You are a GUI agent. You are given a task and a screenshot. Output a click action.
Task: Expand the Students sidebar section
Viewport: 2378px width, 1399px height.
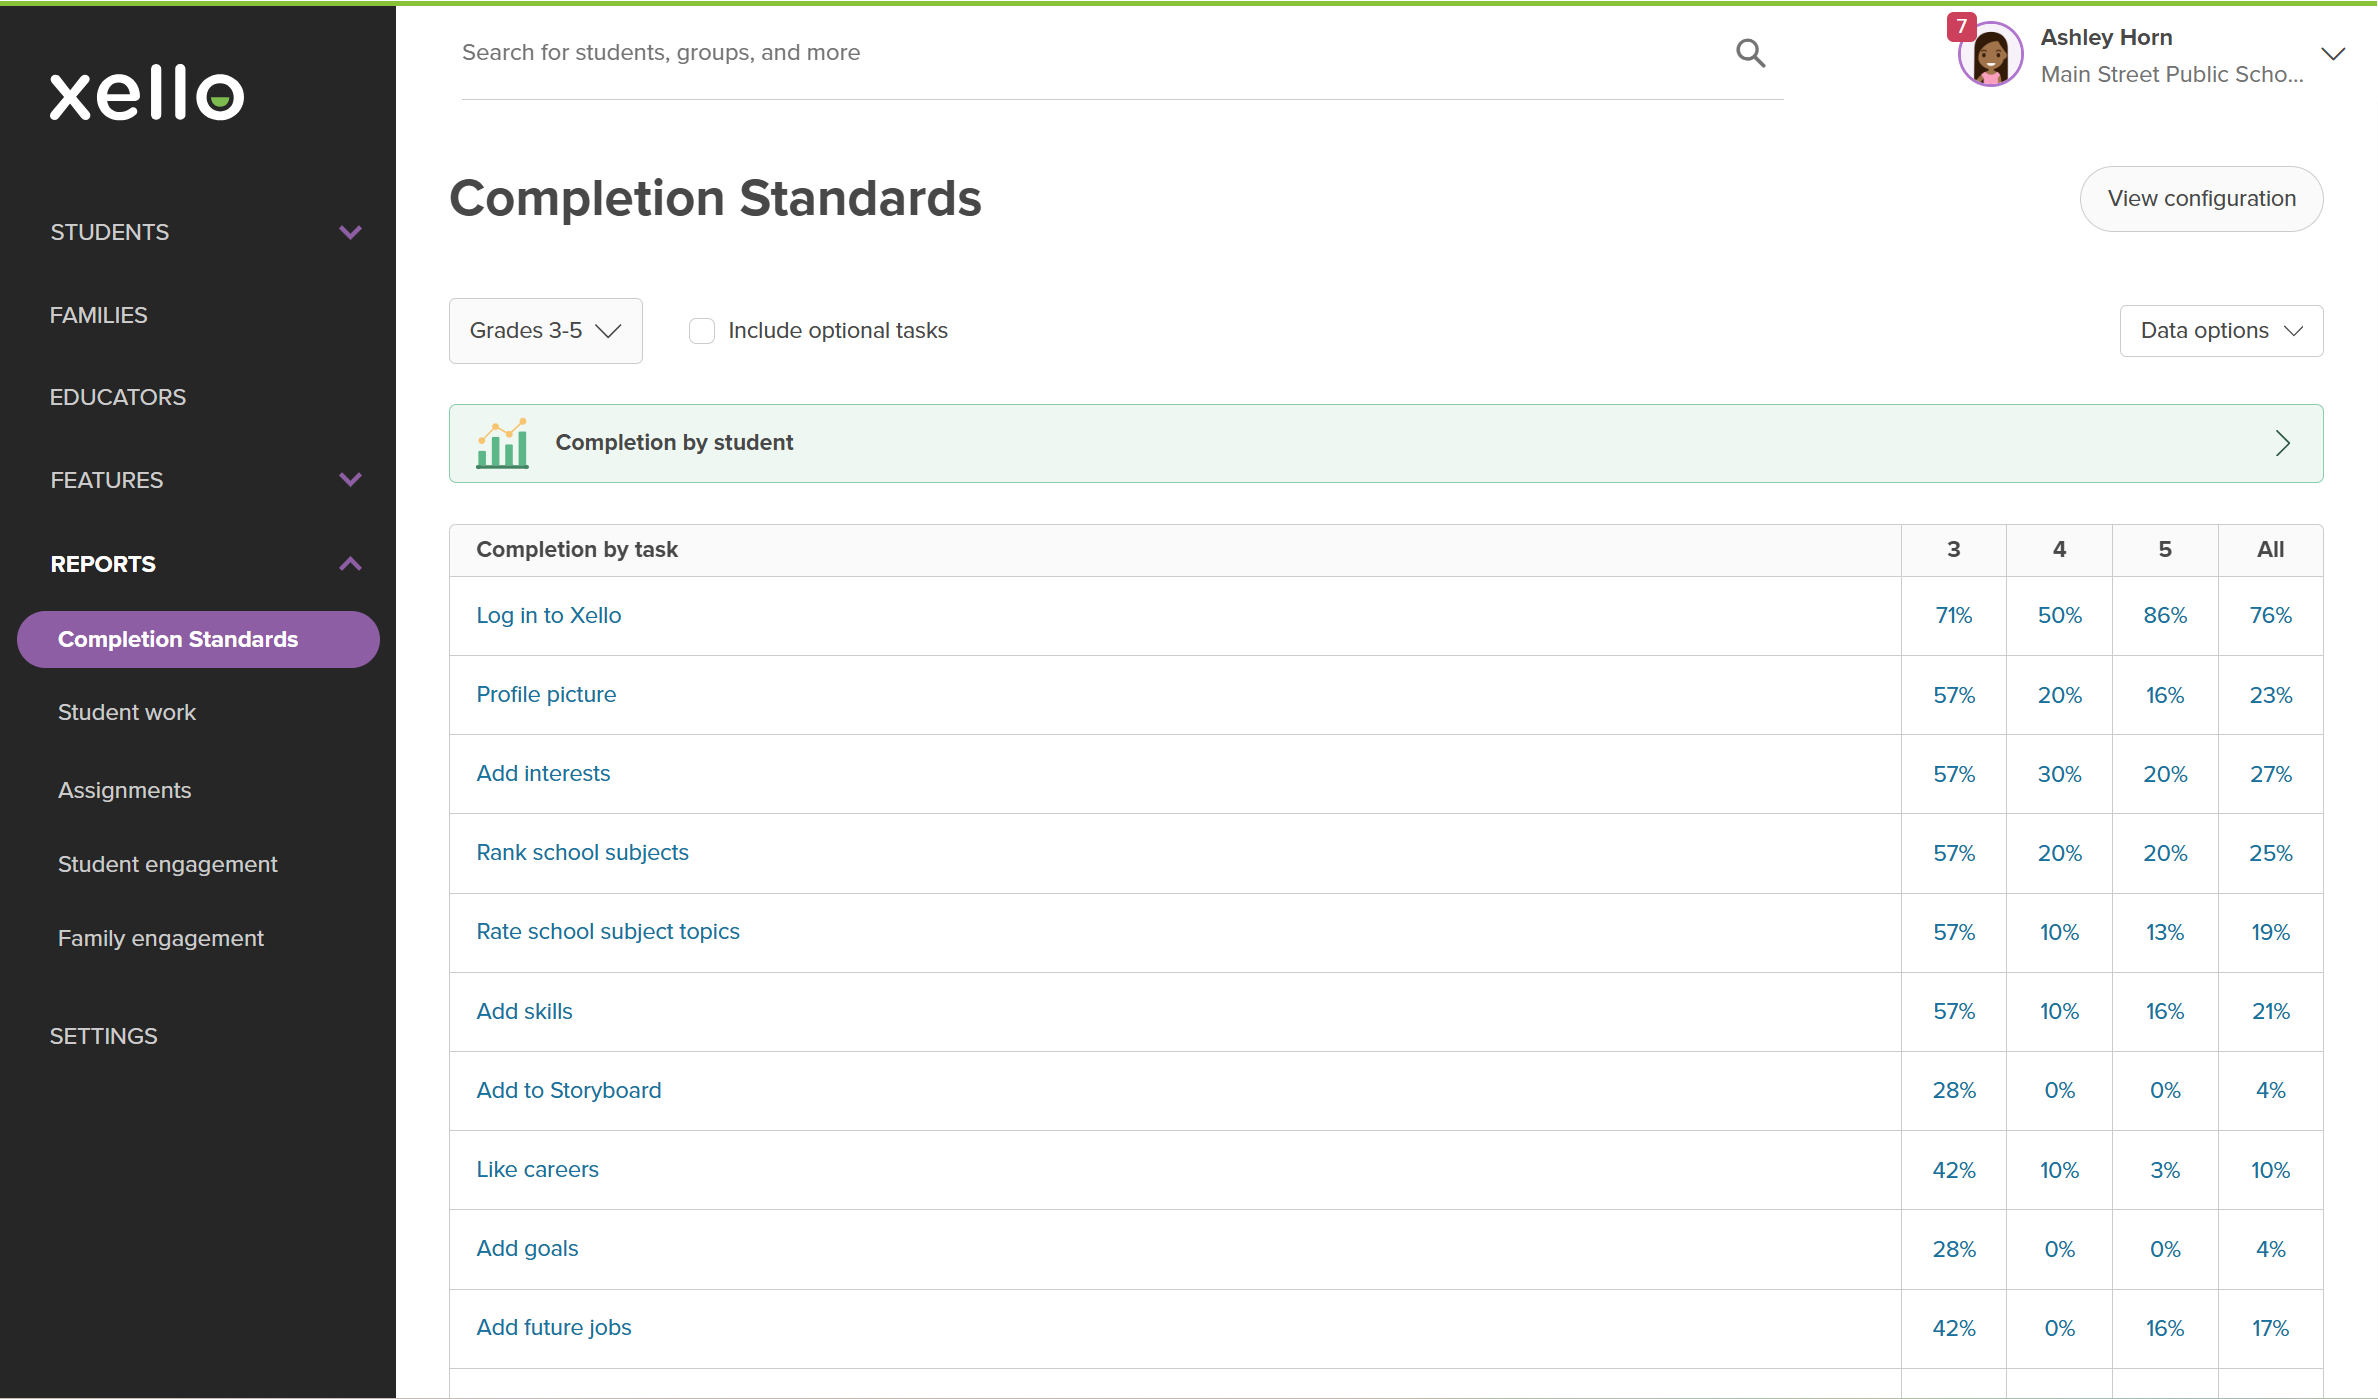(349, 232)
